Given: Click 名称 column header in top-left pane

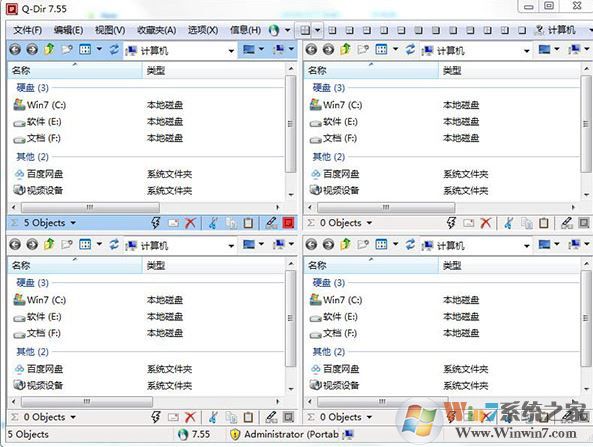Looking at the screenshot, I should pyautogui.click(x=75, y=70).
